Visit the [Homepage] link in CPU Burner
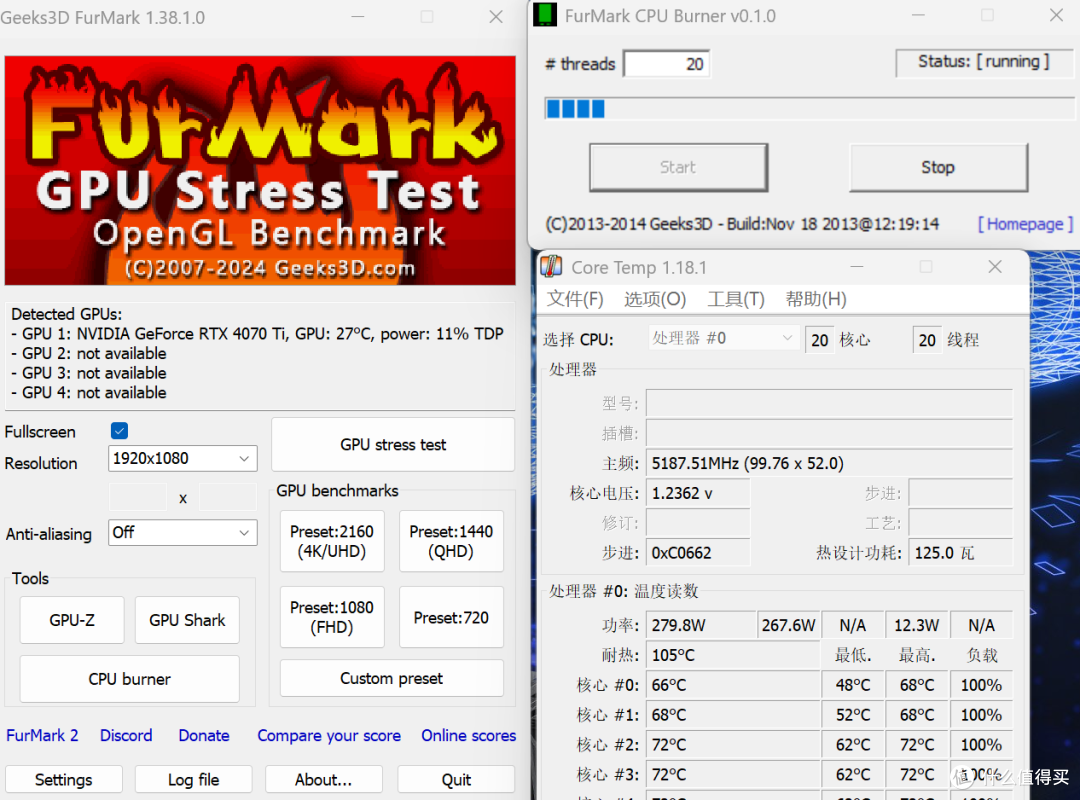The width and height of the screenshot is (1080, 800). coord(1026,224)
